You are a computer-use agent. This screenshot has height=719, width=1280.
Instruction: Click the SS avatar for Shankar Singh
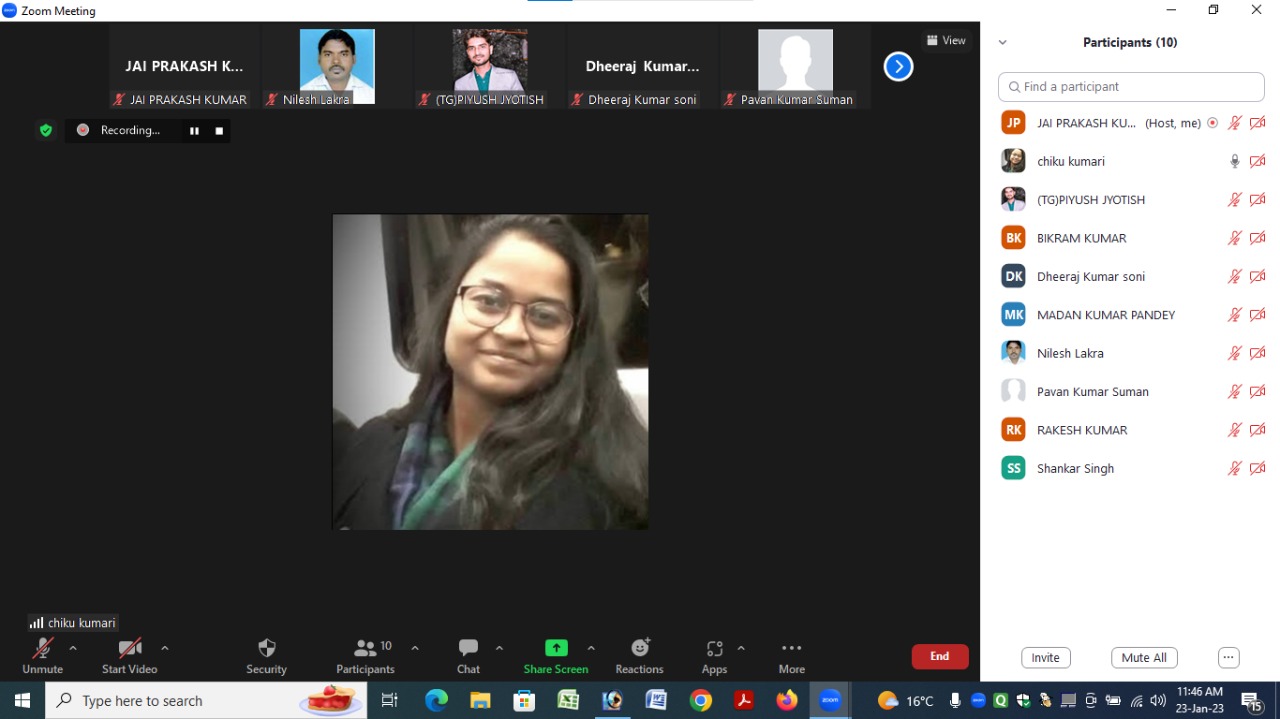[1013, 468]
